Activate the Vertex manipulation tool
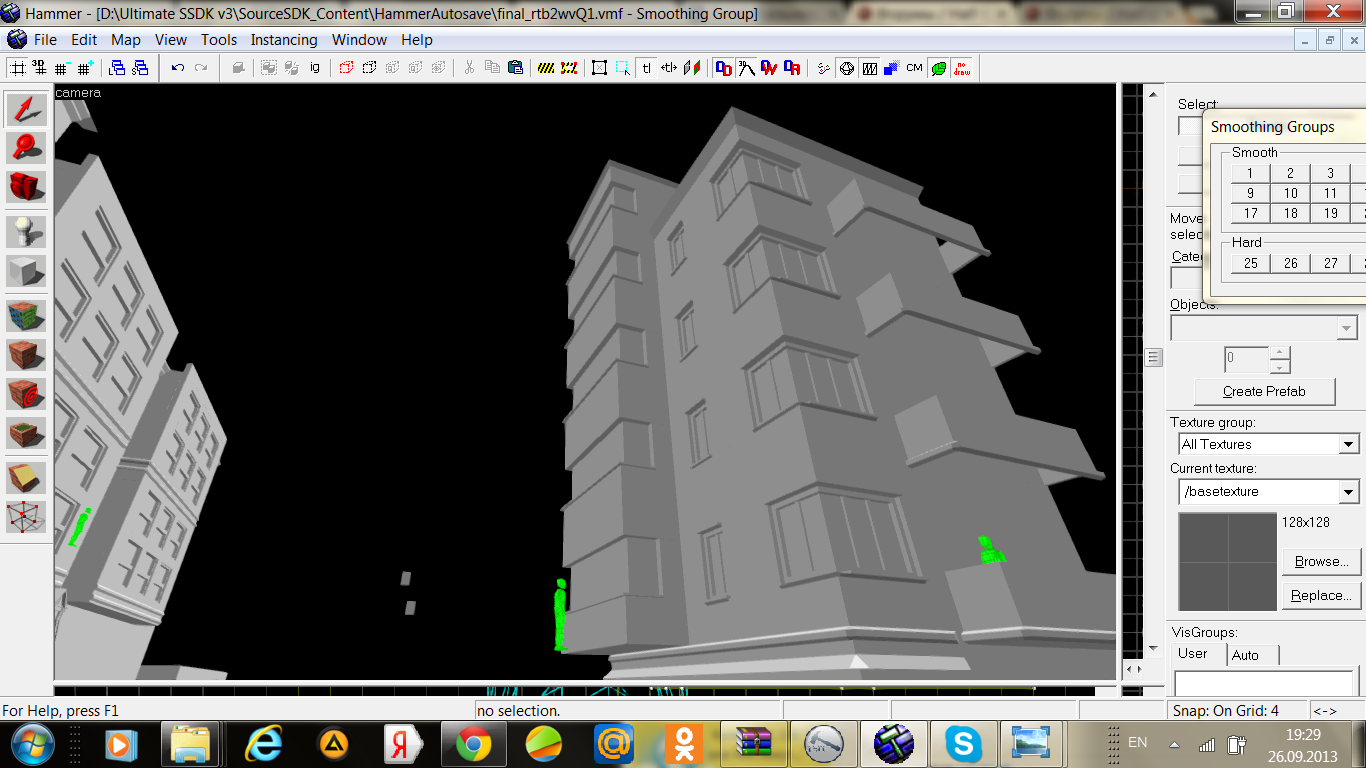 click(27, 517)
